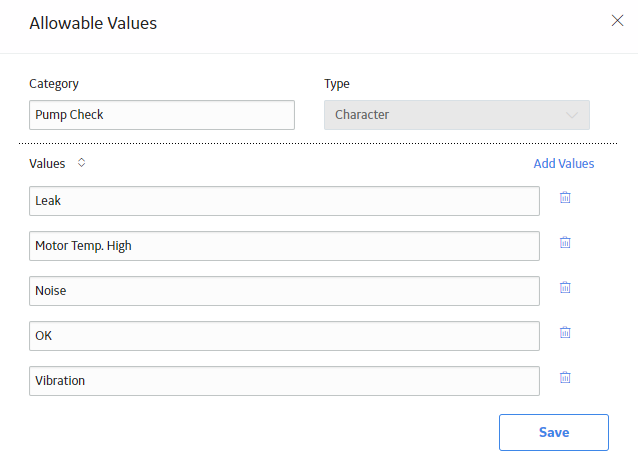Click the trash icon beside Noise
This screenshot has height=460, width=638.
click(x=565, y=288)
